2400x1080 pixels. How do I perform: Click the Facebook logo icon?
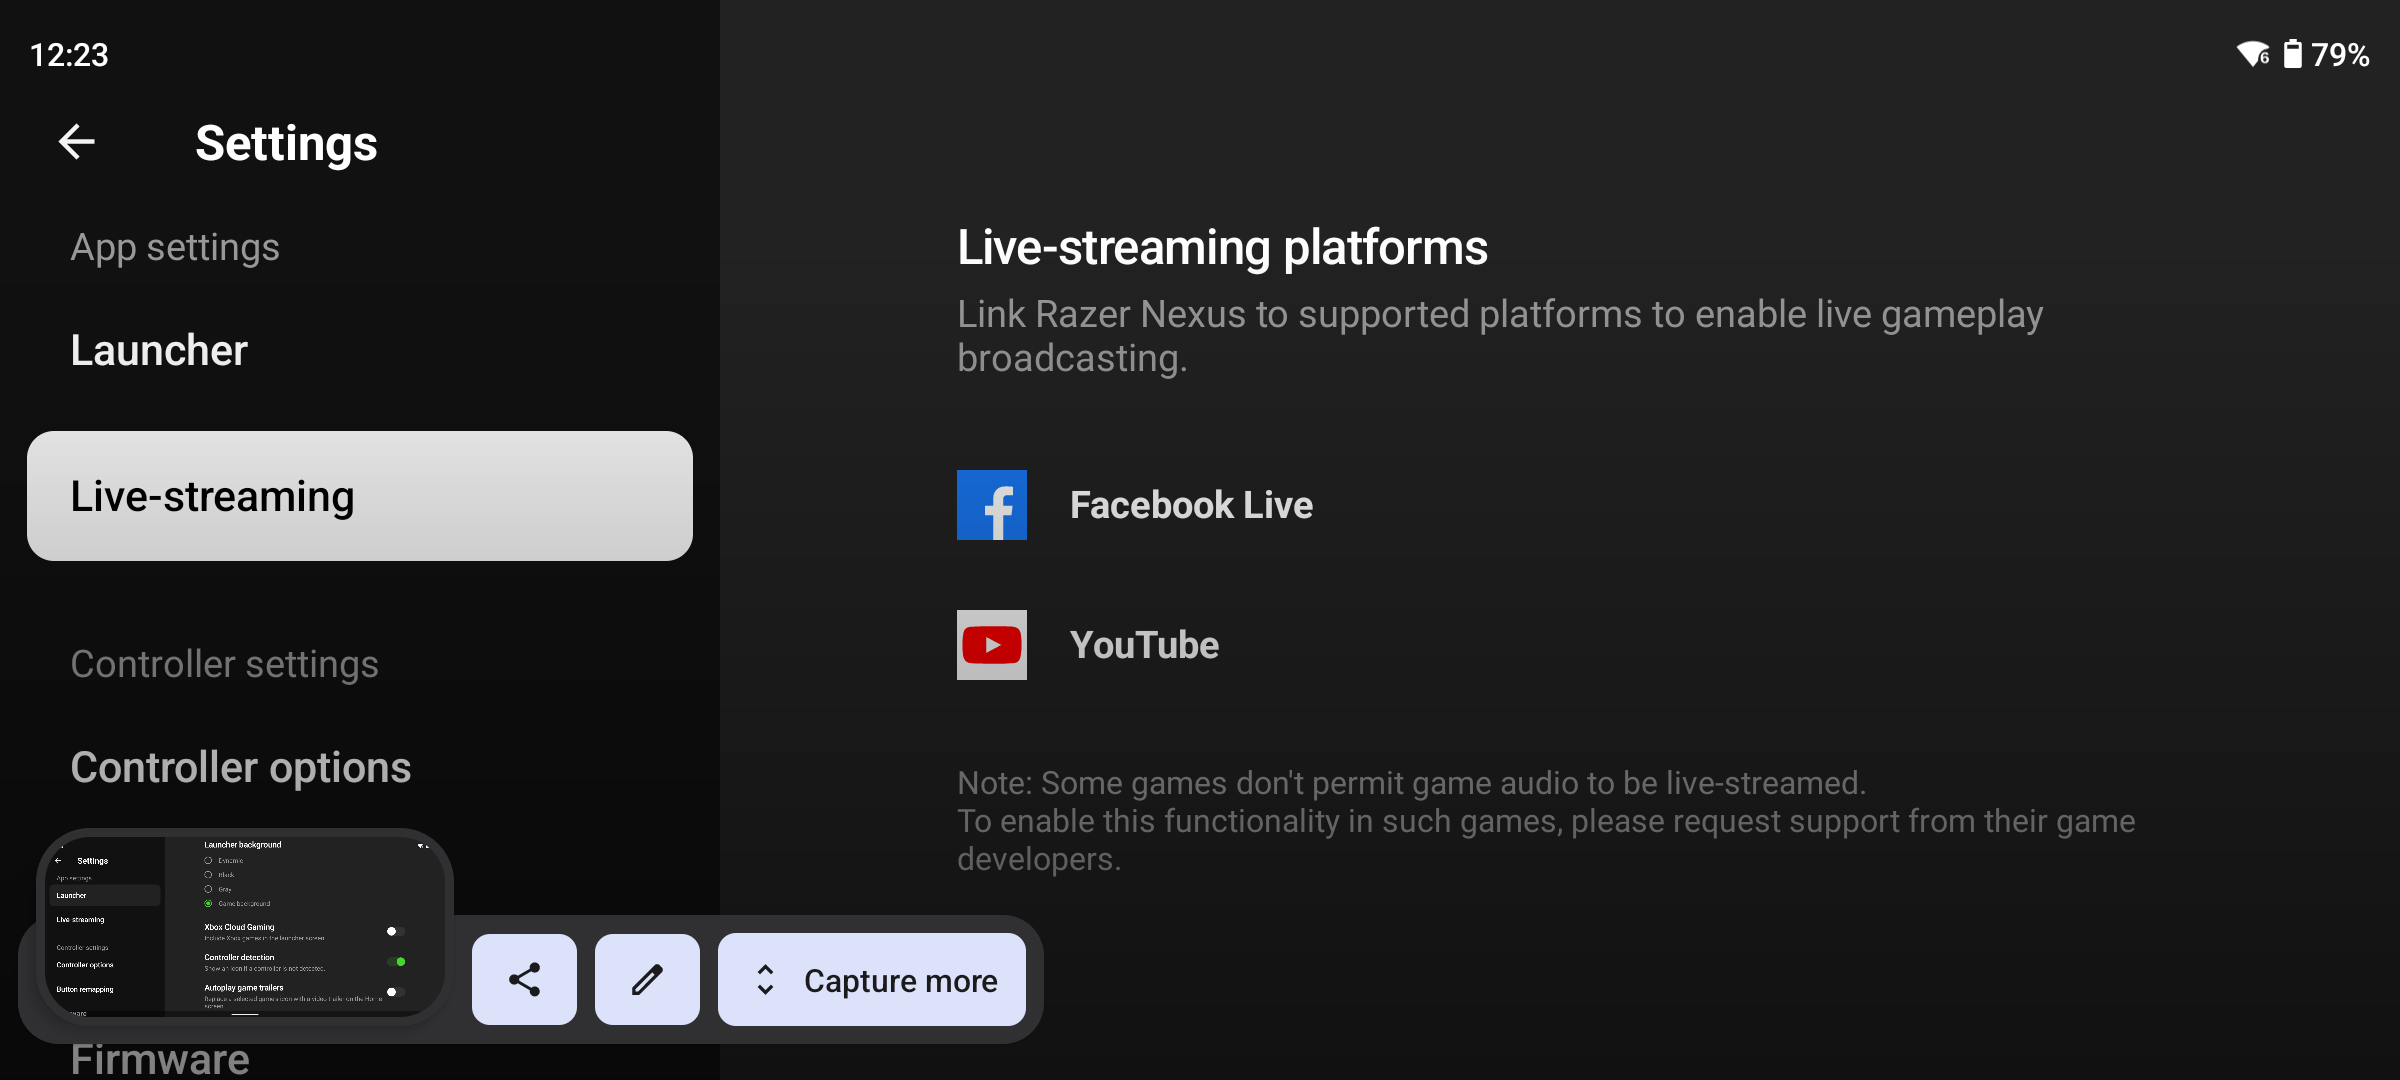(991, 505)
